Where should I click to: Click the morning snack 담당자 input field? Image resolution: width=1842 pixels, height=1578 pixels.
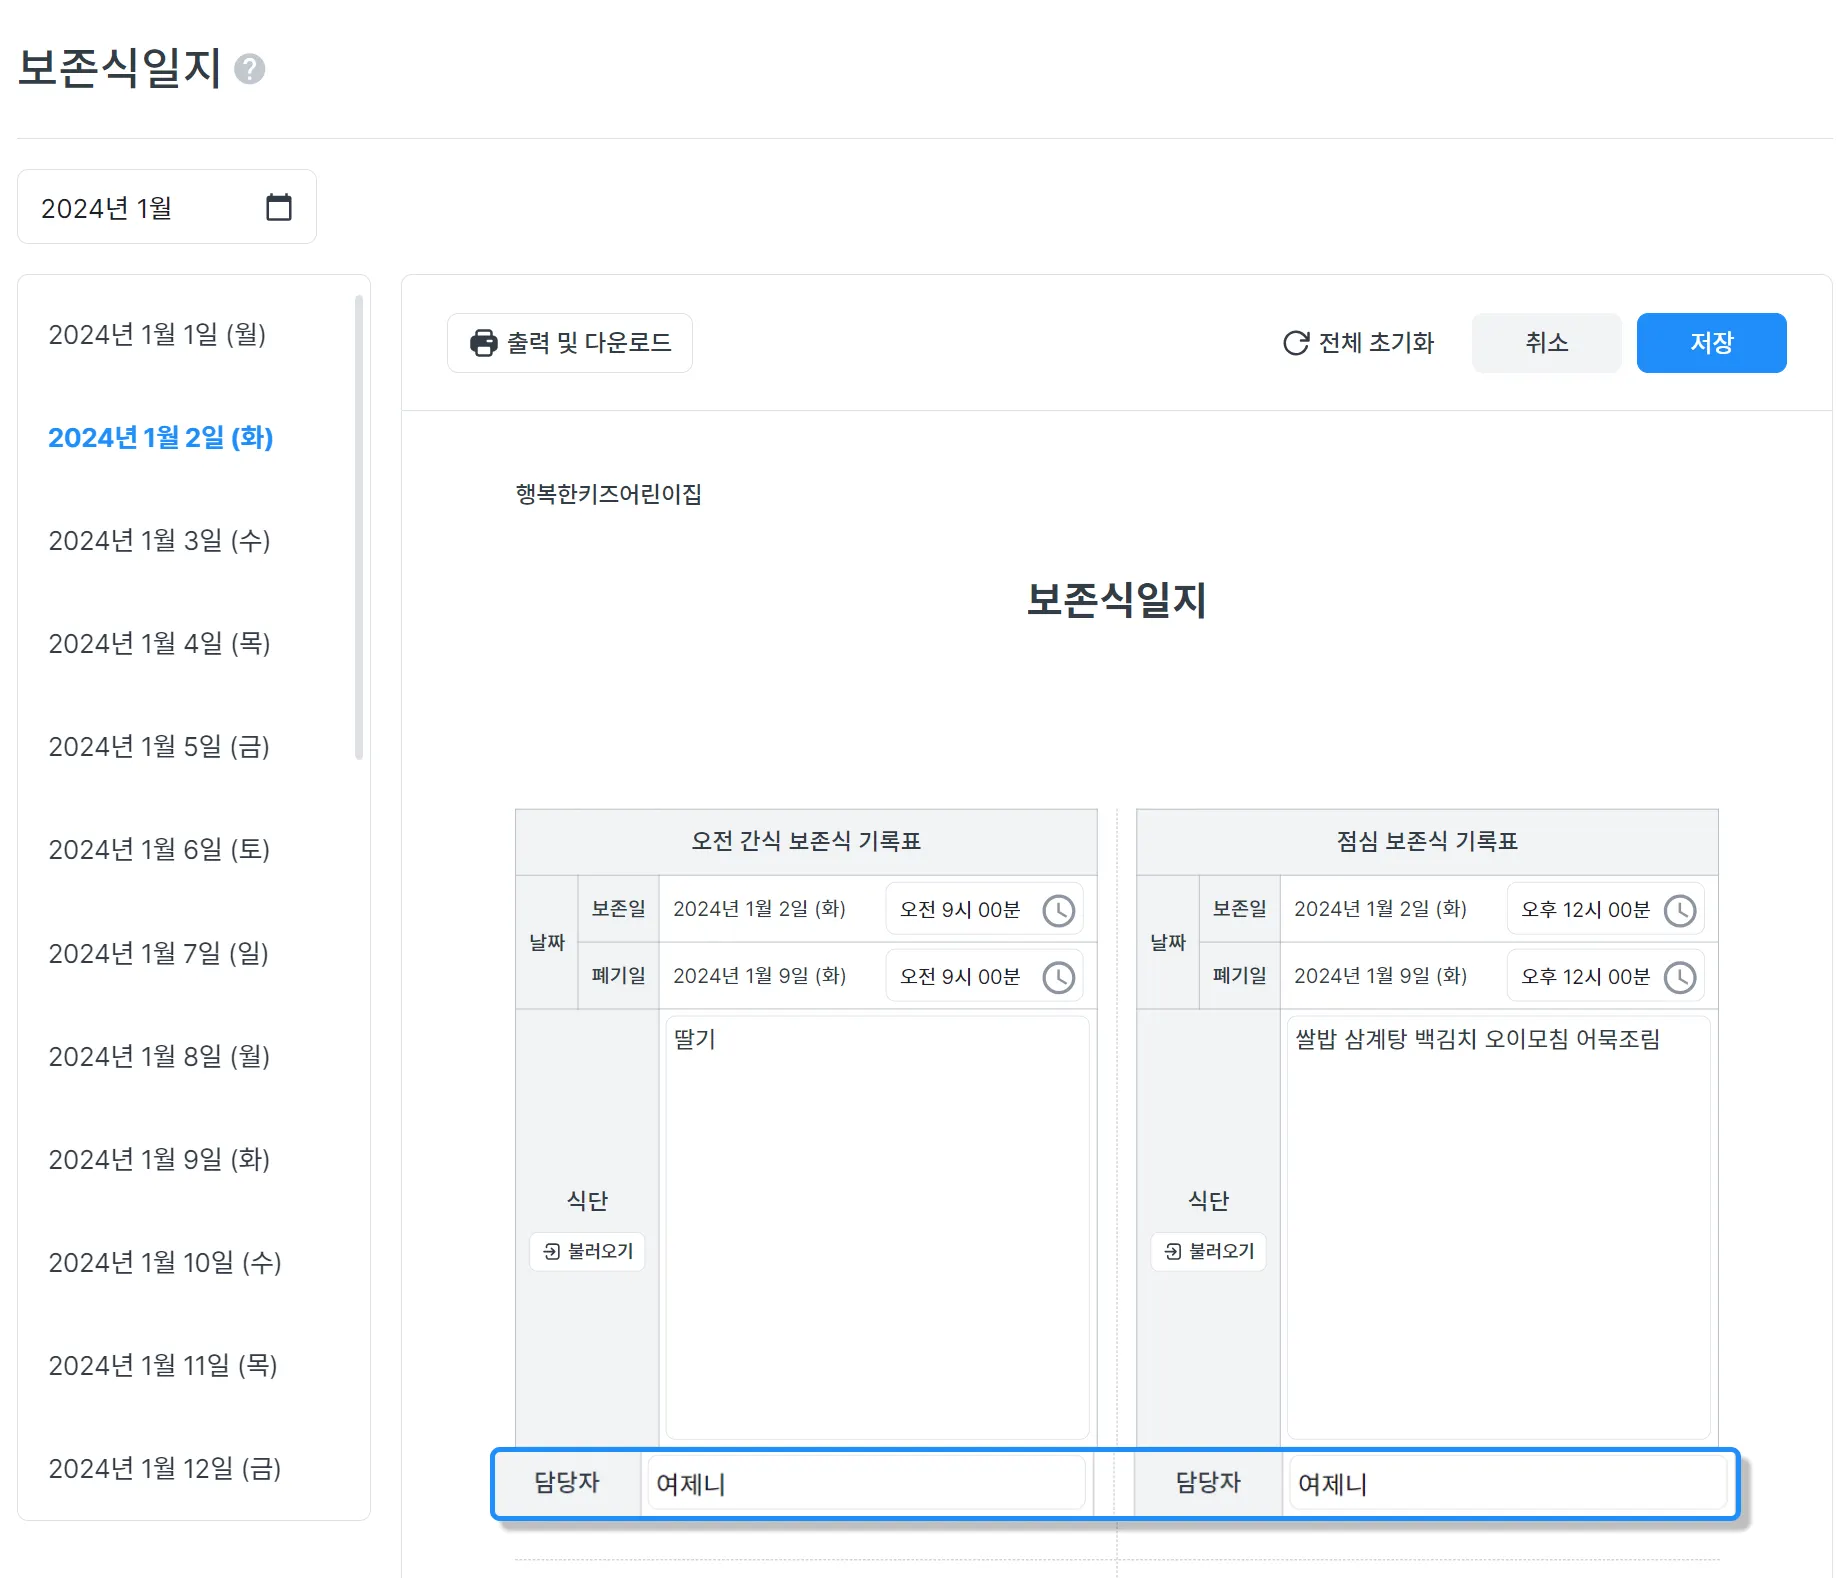[x=866, y=1484]
